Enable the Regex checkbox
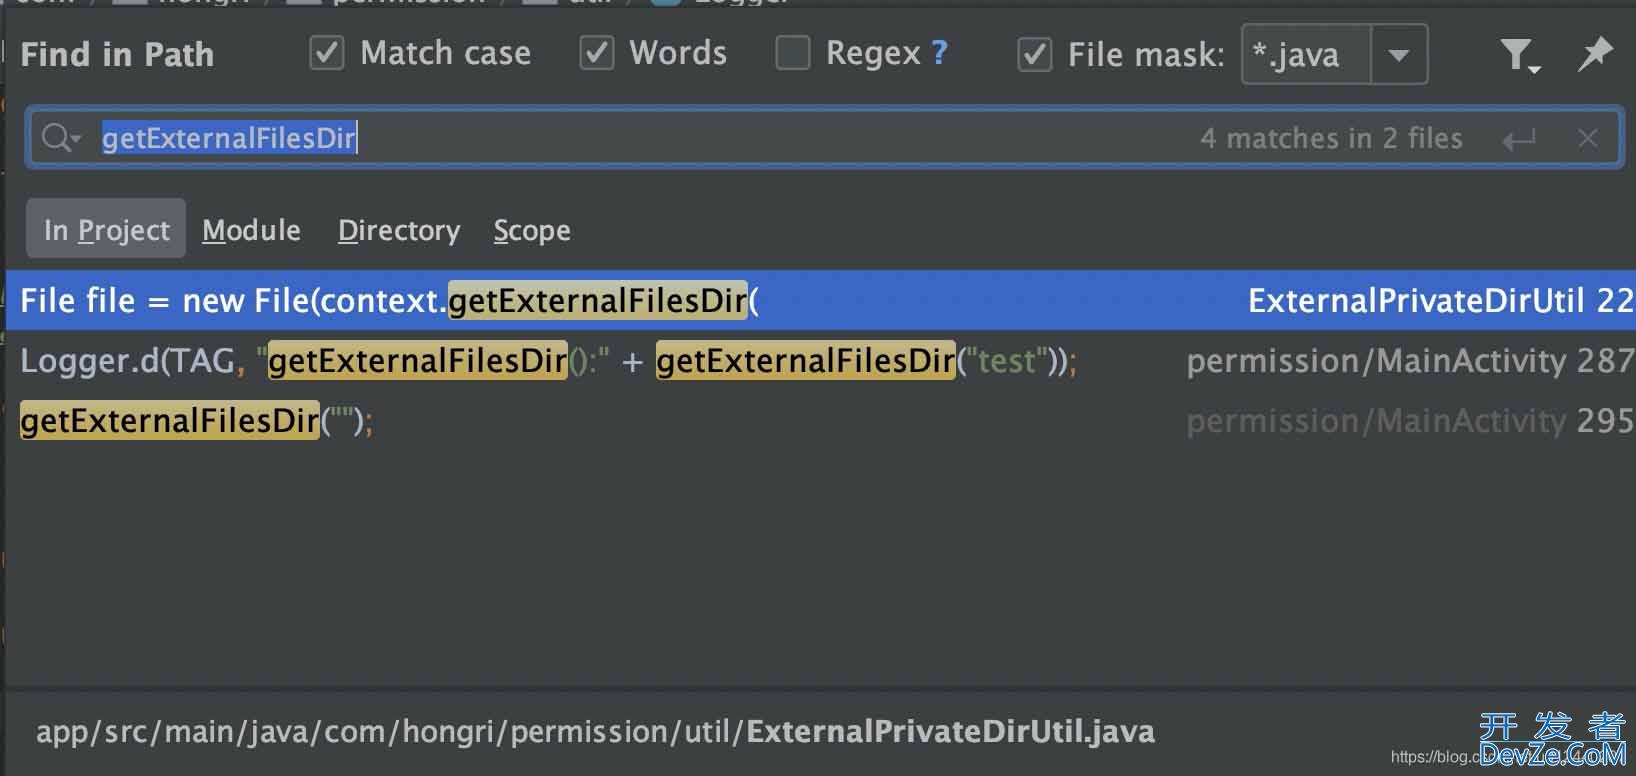The width and height of the screenshot is (1636, 776). coord(793,53)
